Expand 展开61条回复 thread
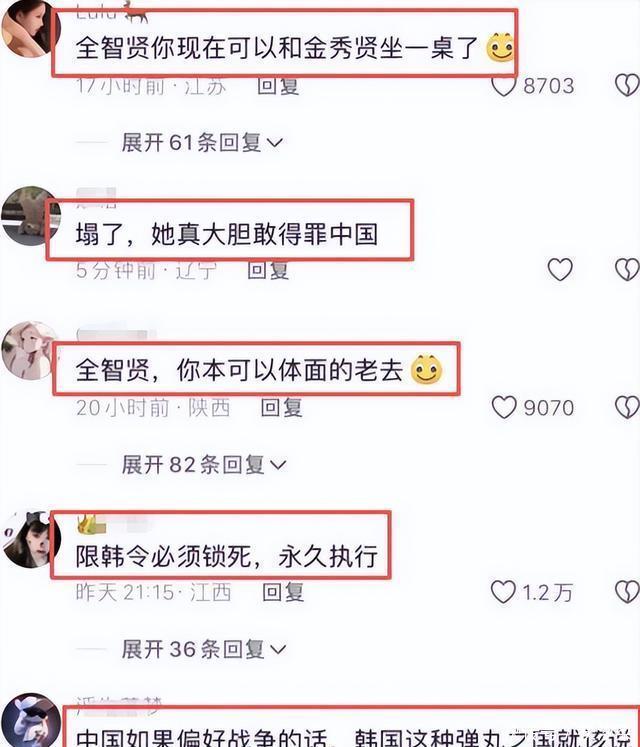640x747 pixels. tap(203, 142)
